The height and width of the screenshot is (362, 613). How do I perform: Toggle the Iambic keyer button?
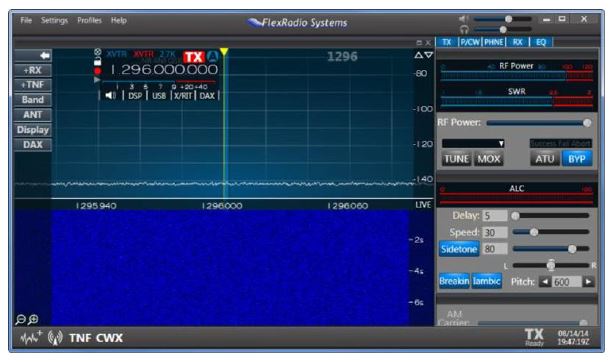(x=486, y=281)
